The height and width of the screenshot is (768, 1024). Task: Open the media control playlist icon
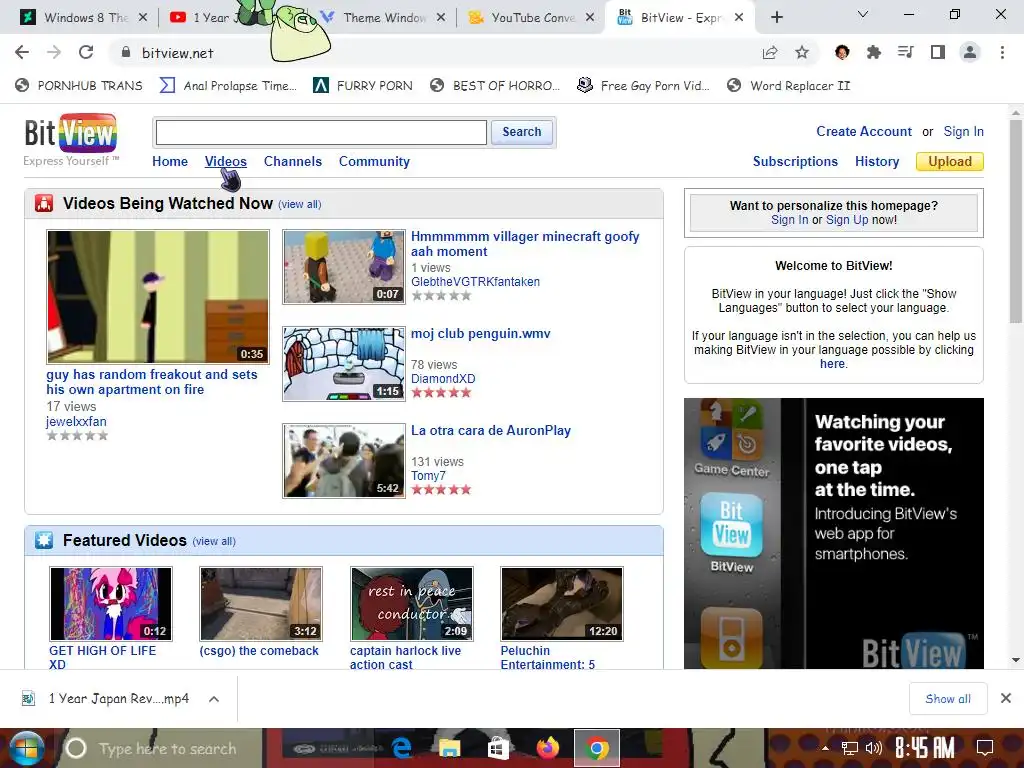[x=905, y=52]
